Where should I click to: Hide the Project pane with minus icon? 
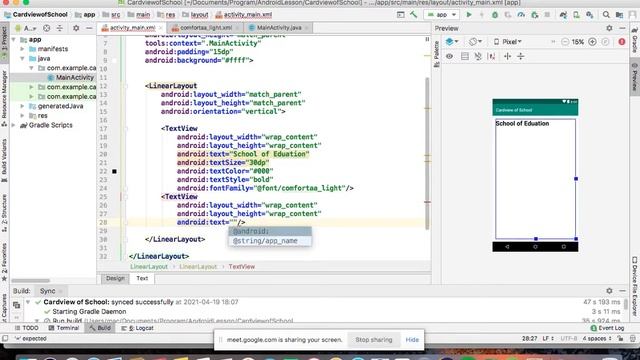coord(89,28)
